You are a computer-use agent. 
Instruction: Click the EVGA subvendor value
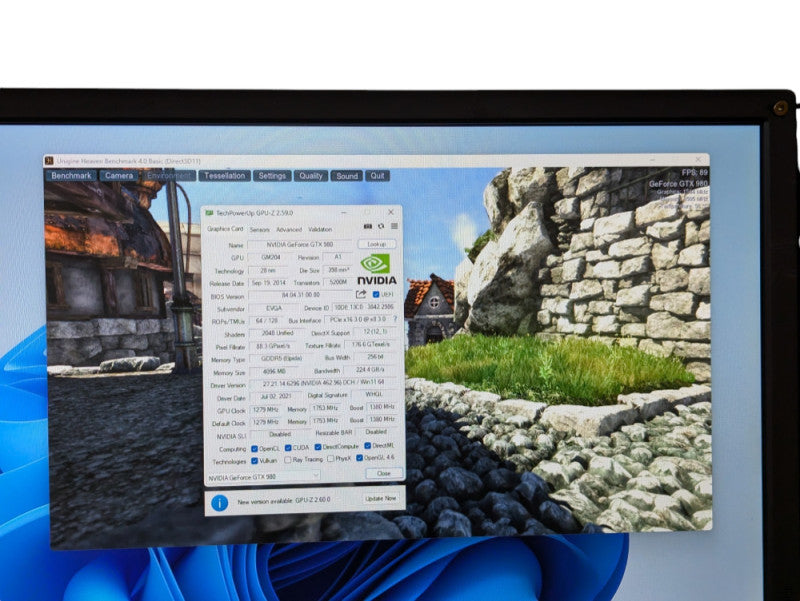coord(274,308)
